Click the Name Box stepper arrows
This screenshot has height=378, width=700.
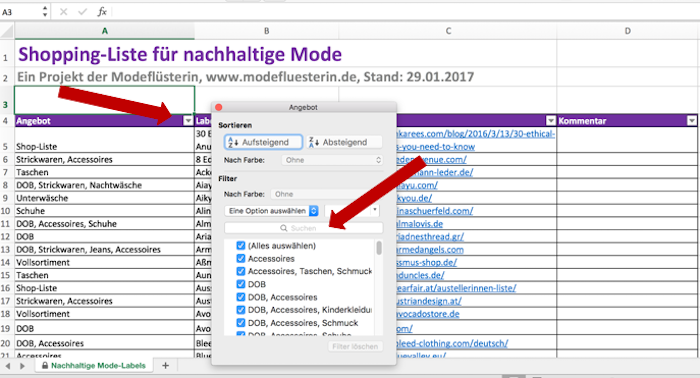45,12
